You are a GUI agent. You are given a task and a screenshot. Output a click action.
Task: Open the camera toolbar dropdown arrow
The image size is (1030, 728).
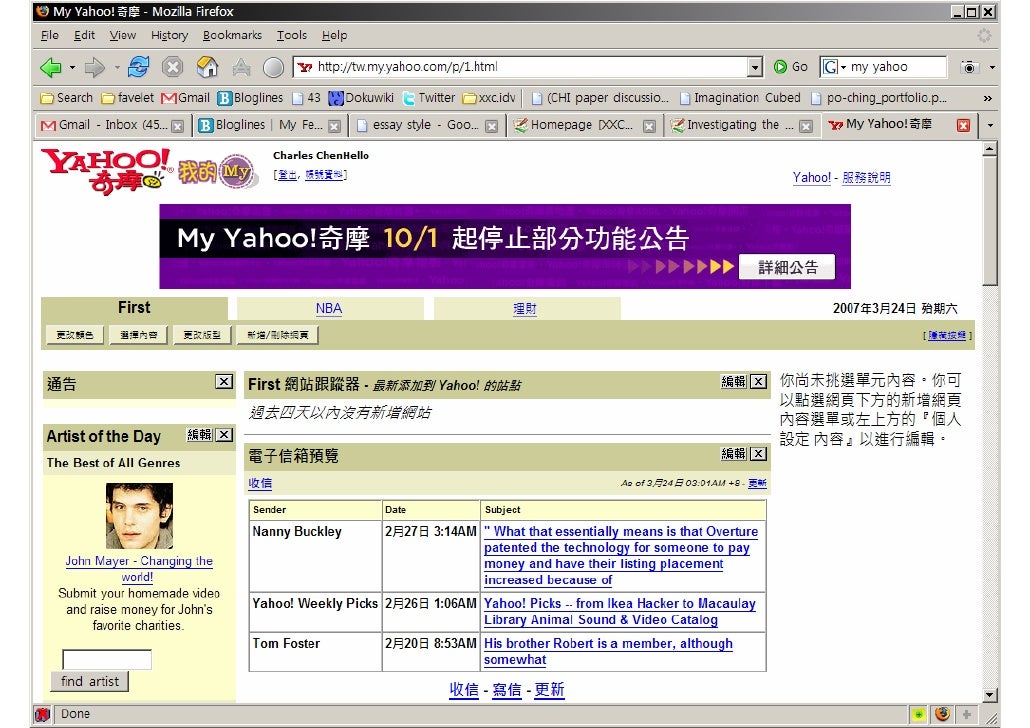[992, 67]
